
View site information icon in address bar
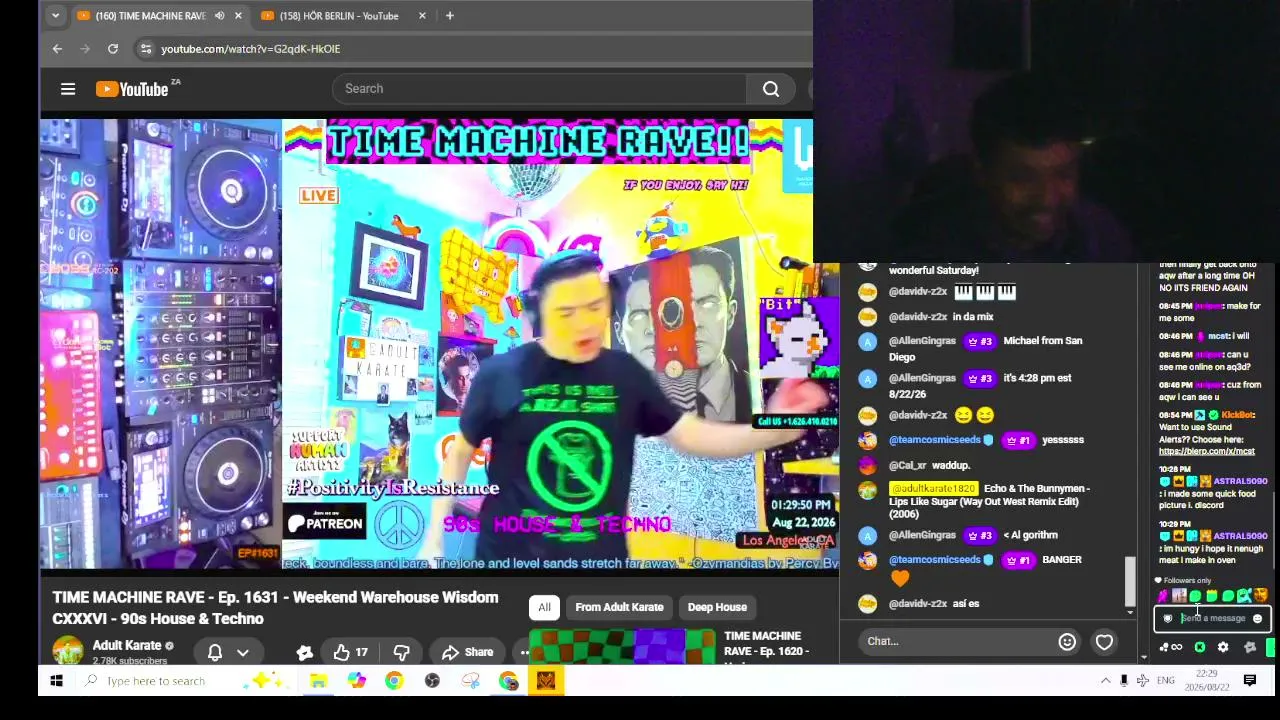(x=145, y=48)
